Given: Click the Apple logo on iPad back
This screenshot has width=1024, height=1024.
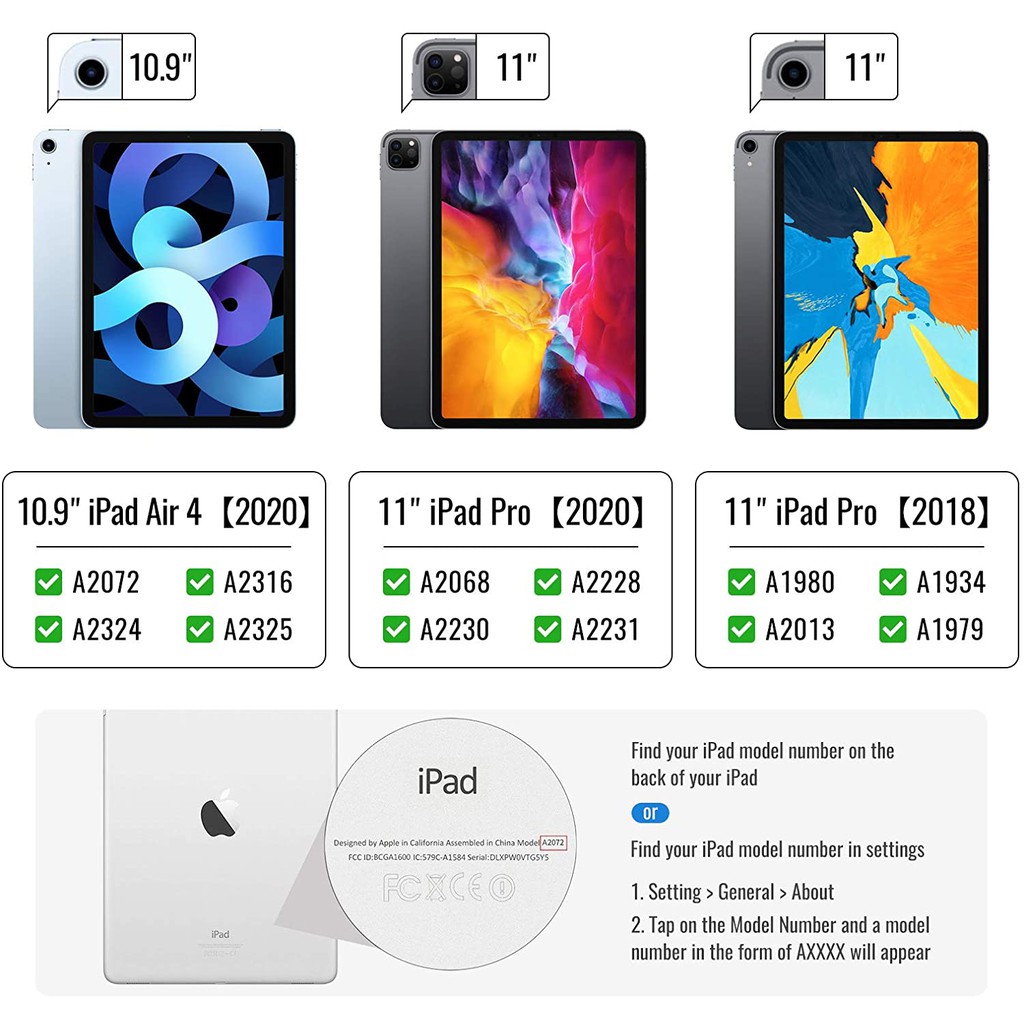Looking at the screenshot, I should [x=219, y=813].
